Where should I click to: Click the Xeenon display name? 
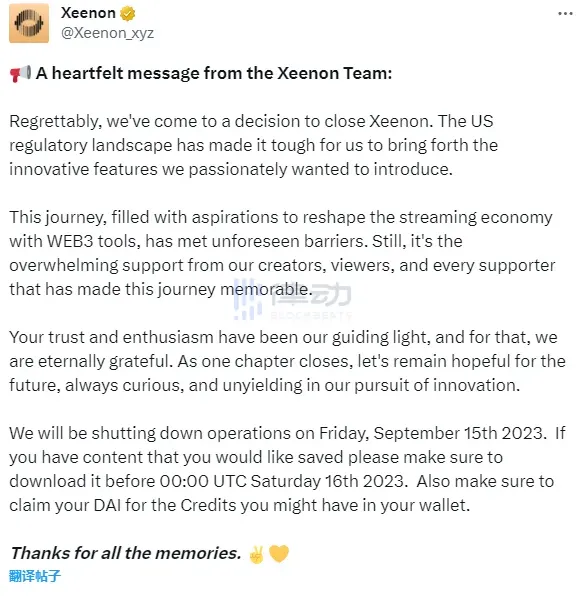(x=88, y=13)
